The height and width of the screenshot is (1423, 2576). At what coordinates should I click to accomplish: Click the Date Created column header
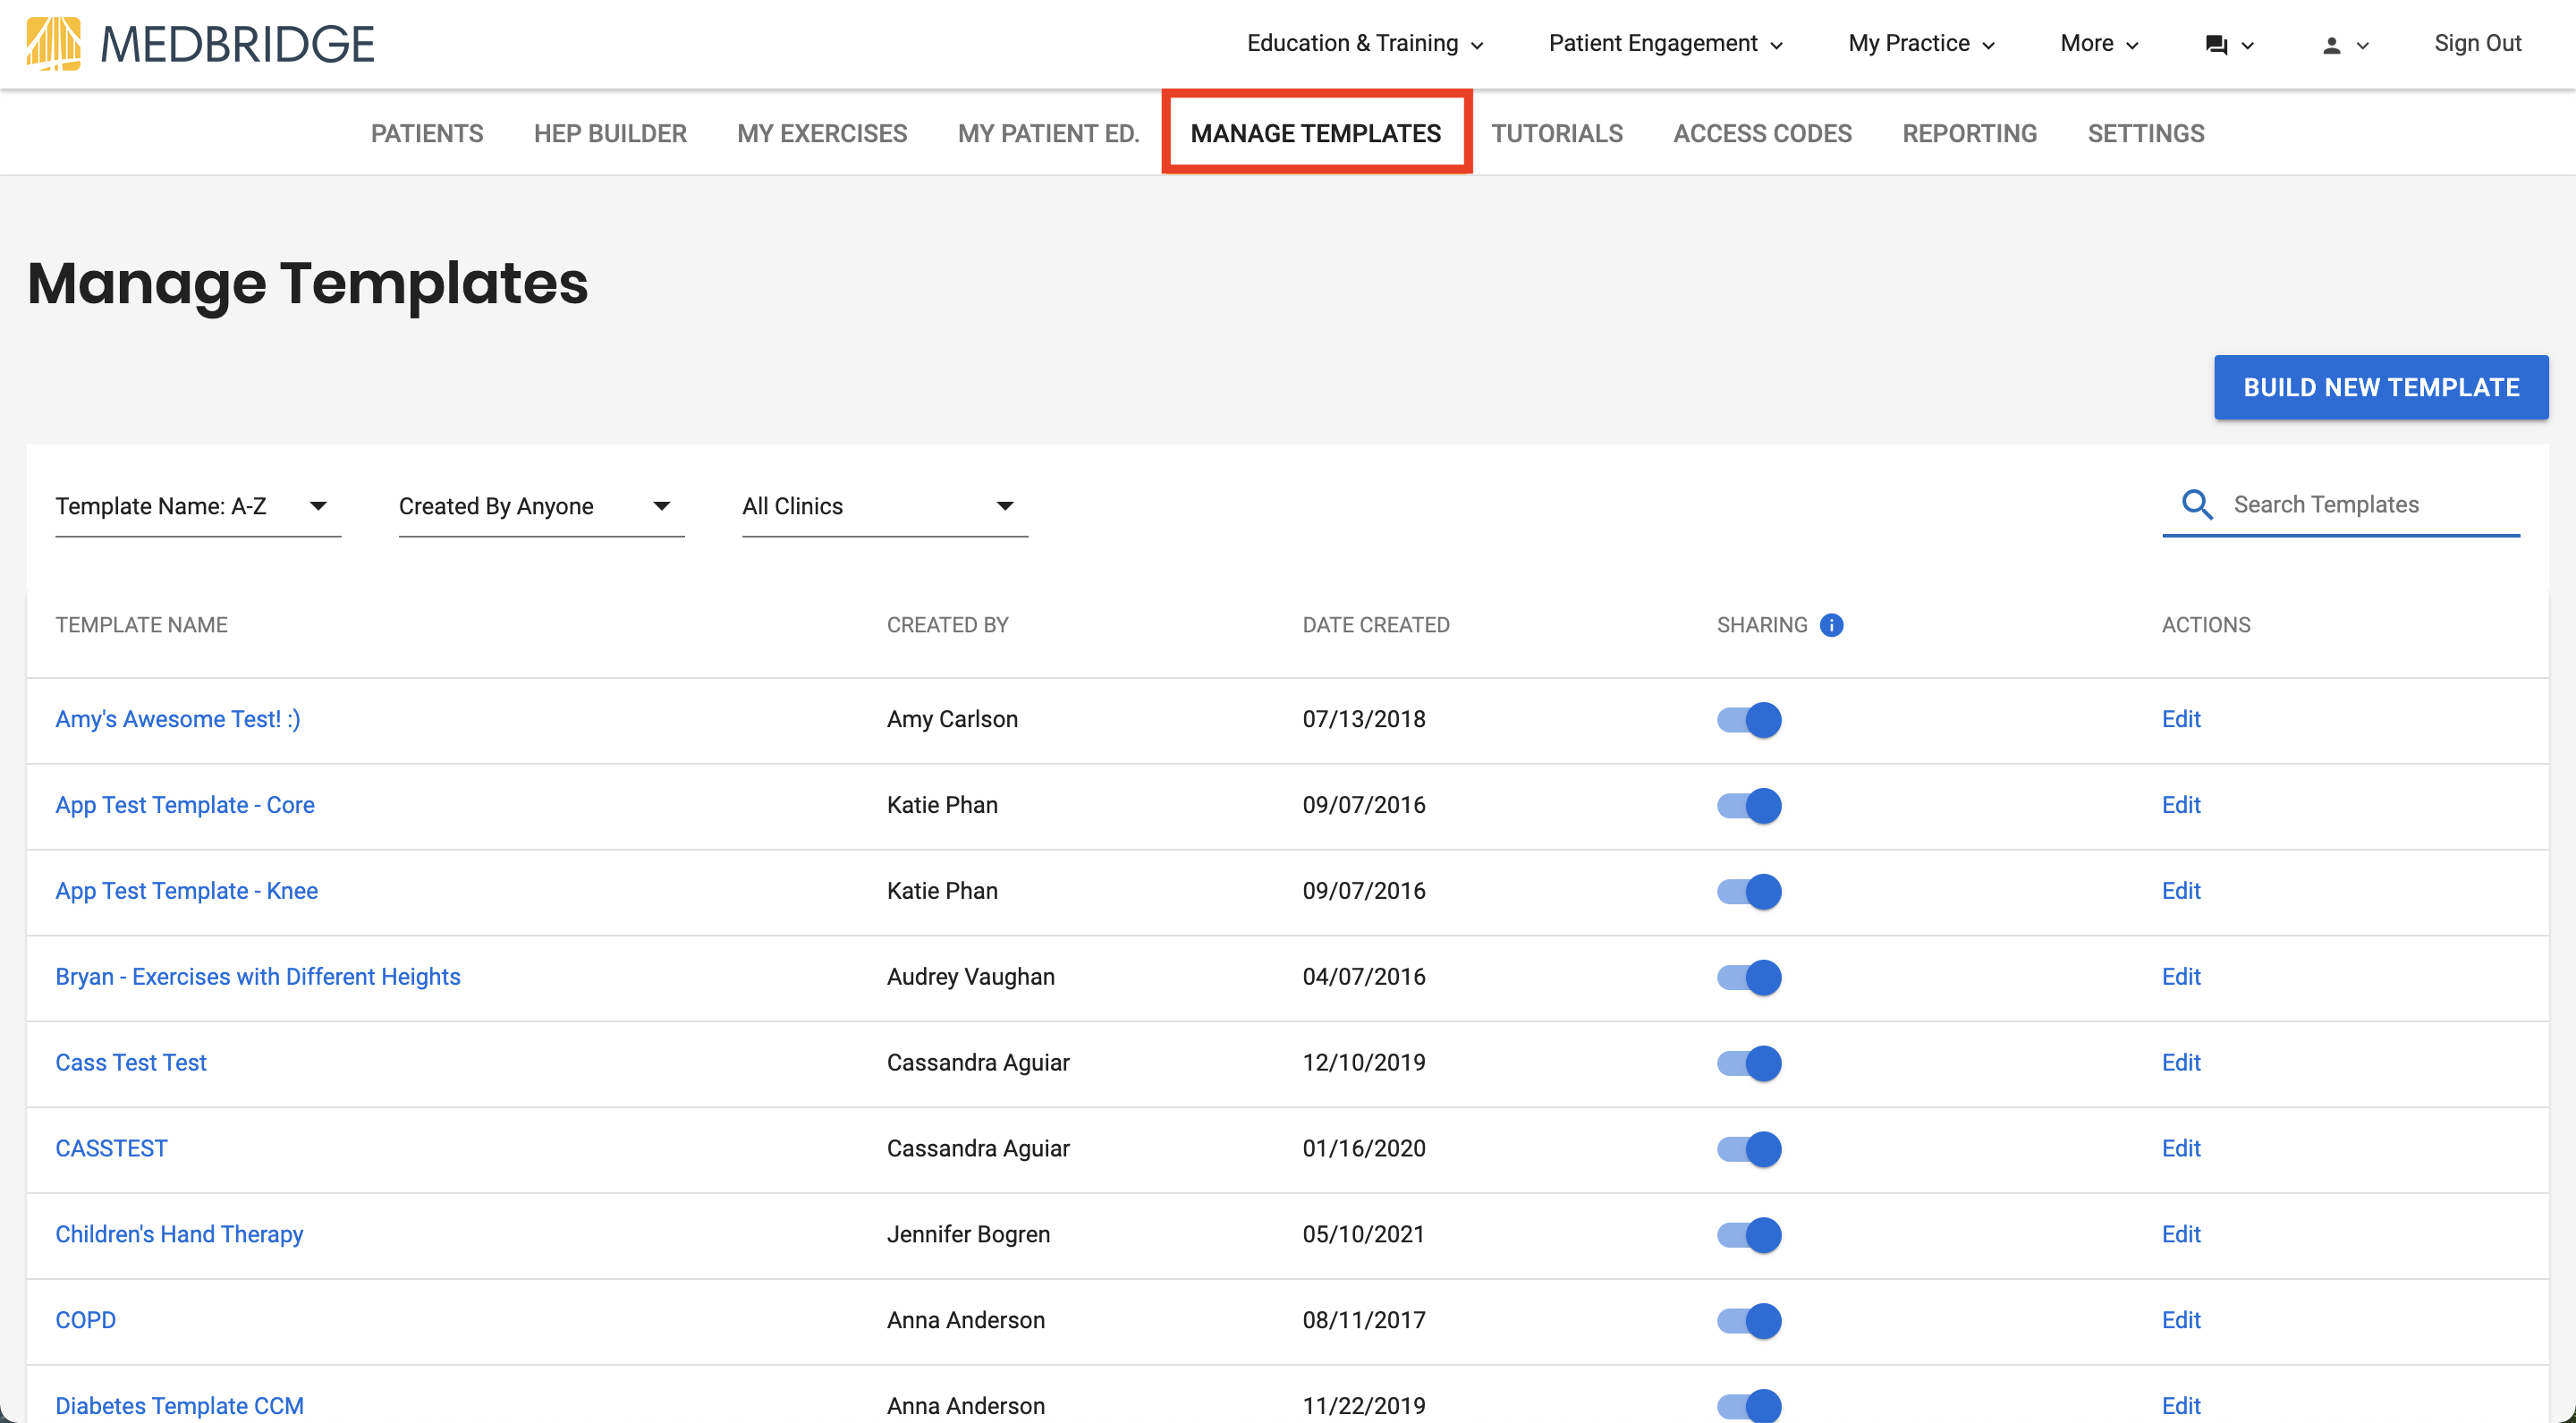coord(1376,625)
